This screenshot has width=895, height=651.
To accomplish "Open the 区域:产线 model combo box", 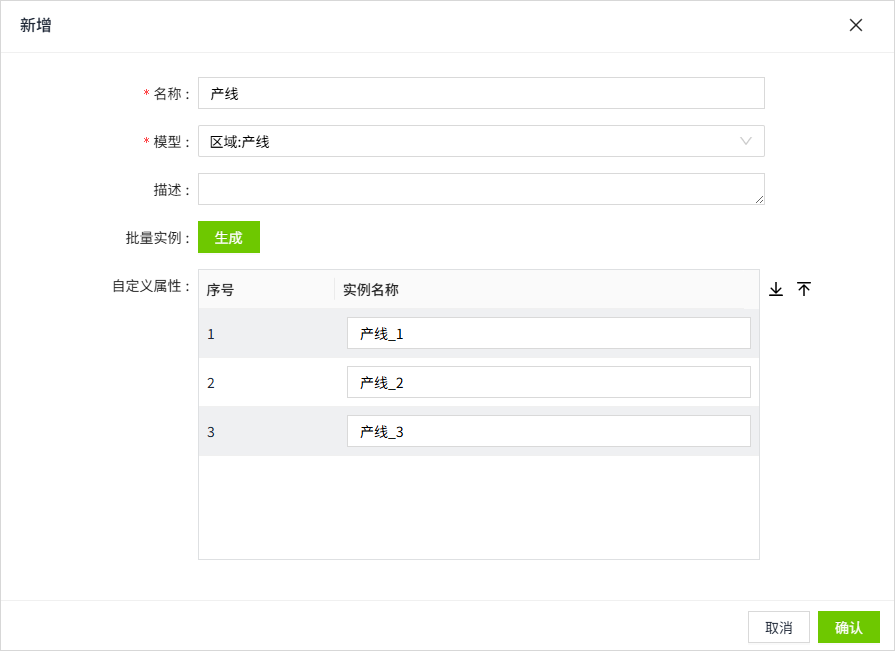I will (x=481, y=141).
